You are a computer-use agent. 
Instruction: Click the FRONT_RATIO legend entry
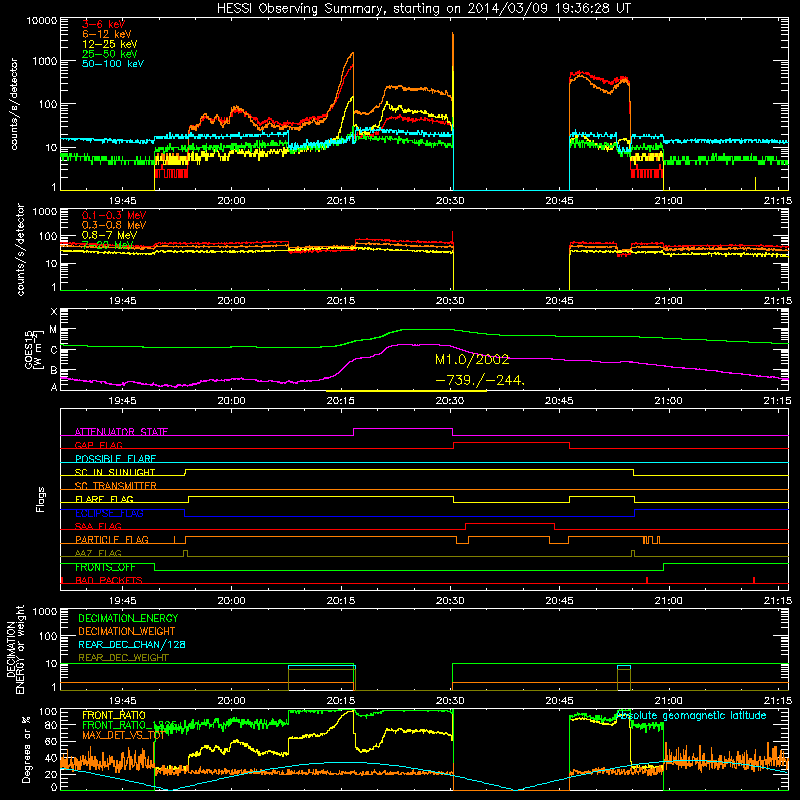tap(114, 715)
